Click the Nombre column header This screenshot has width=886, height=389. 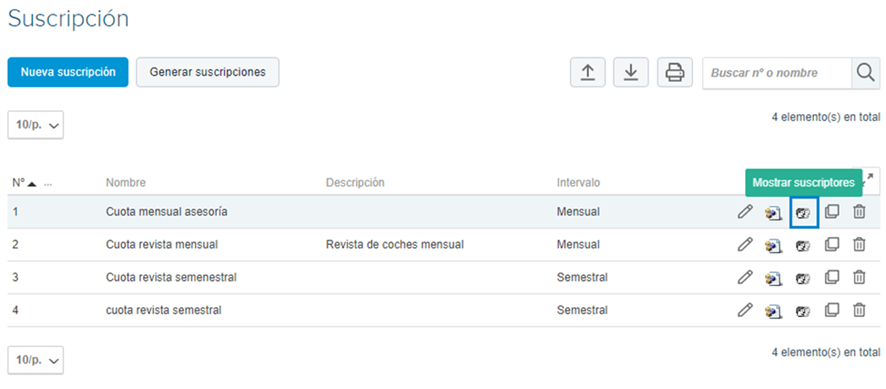125,183
